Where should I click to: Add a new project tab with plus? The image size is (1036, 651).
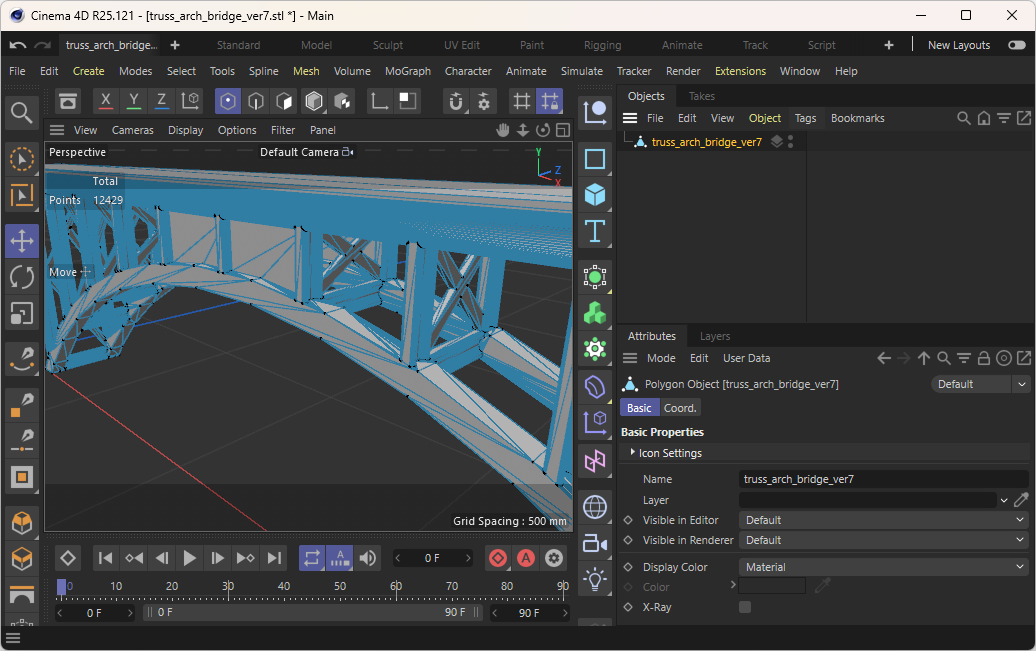click(175, 45)
